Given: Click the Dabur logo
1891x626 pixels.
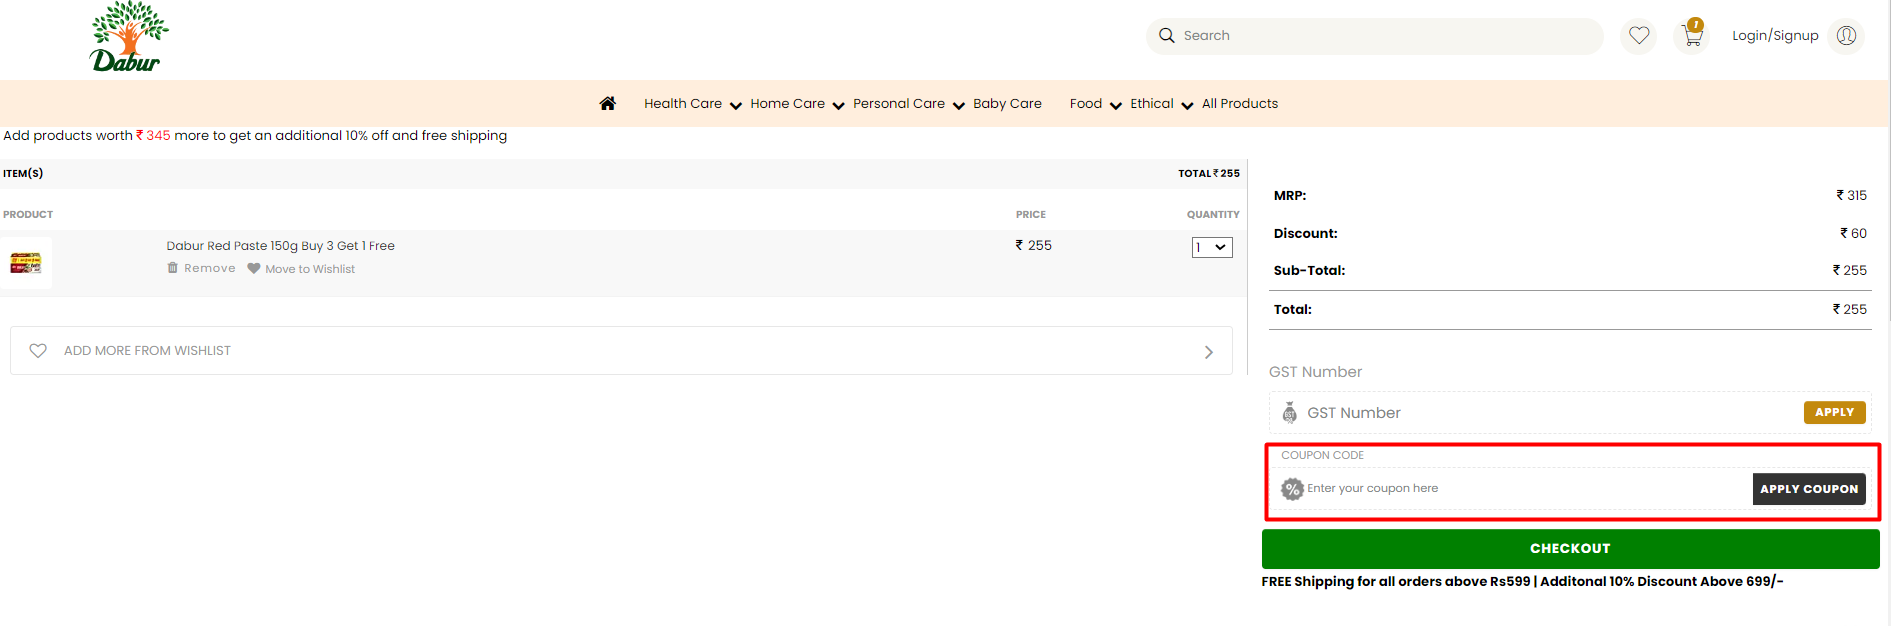Looking at the screenshot, I should (x=129, y=37).
